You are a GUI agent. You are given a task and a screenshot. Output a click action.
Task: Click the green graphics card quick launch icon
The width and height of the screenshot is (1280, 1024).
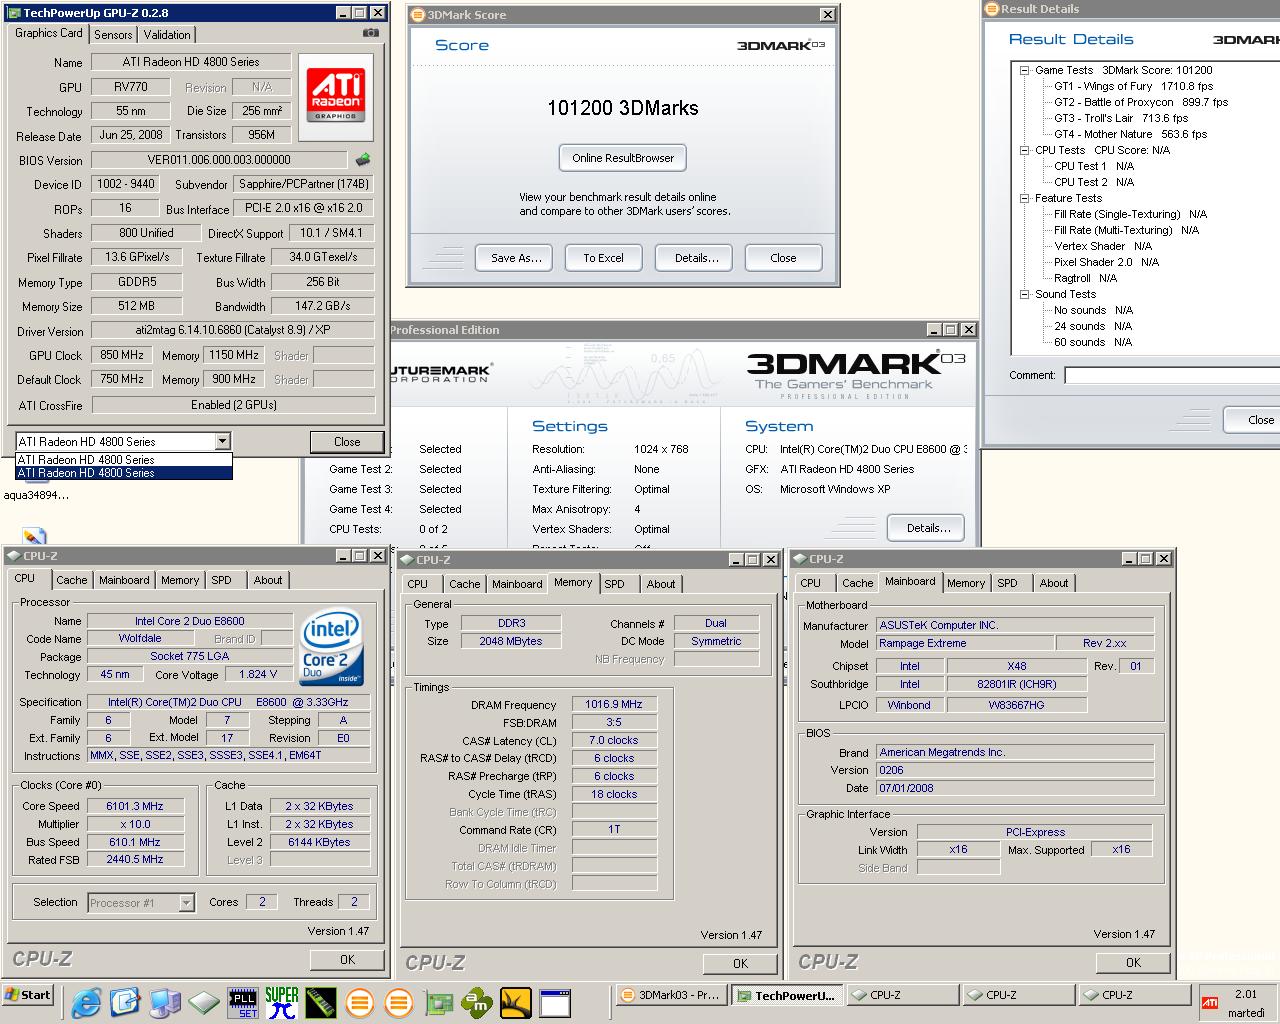[x=438, y=1002]
